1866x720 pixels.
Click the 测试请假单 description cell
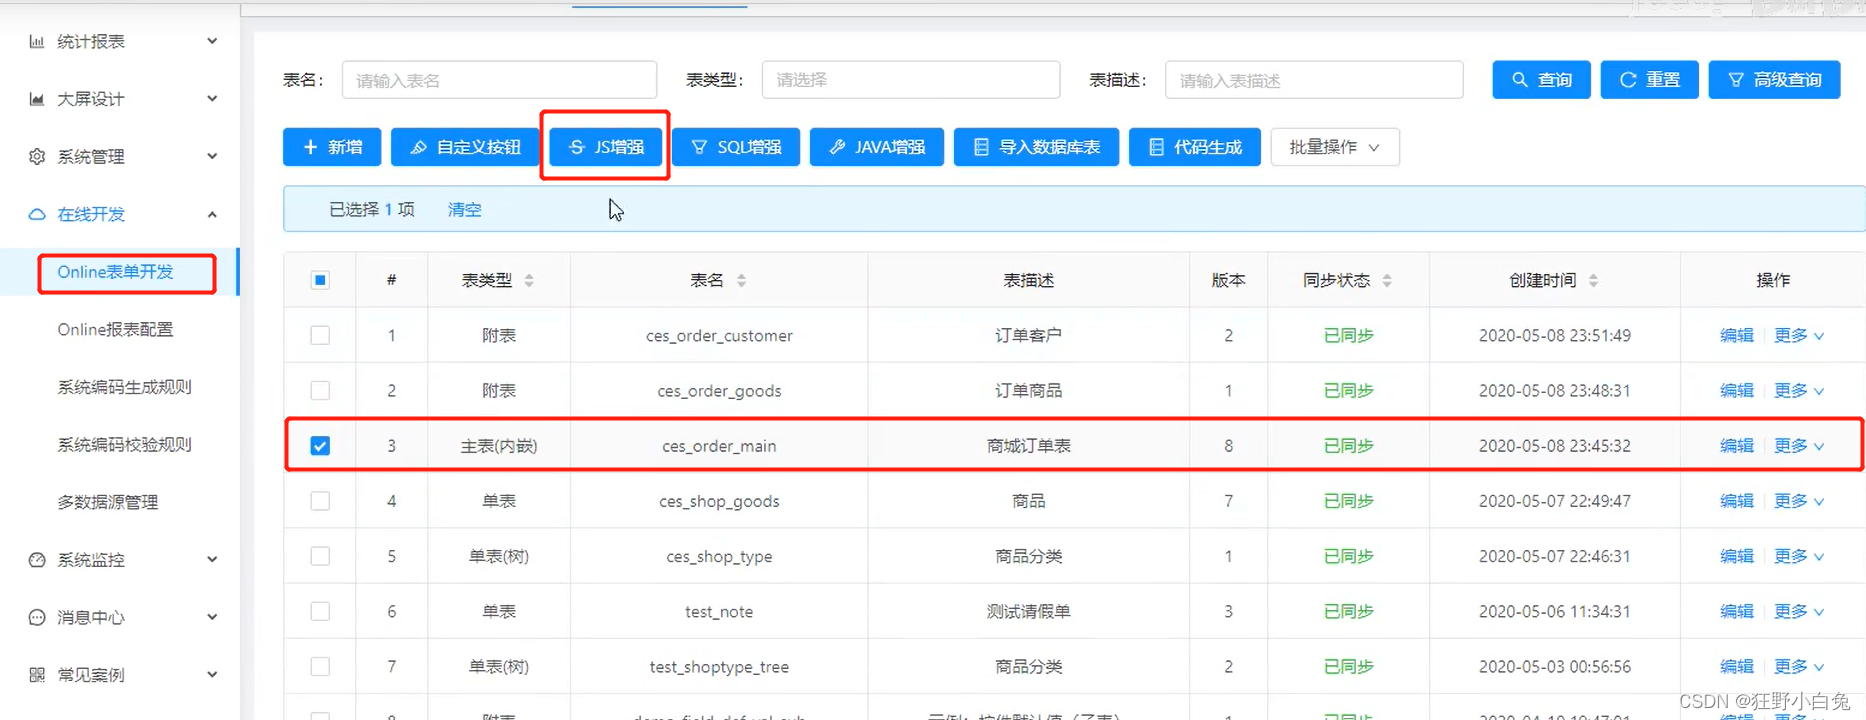(1029, 611)
